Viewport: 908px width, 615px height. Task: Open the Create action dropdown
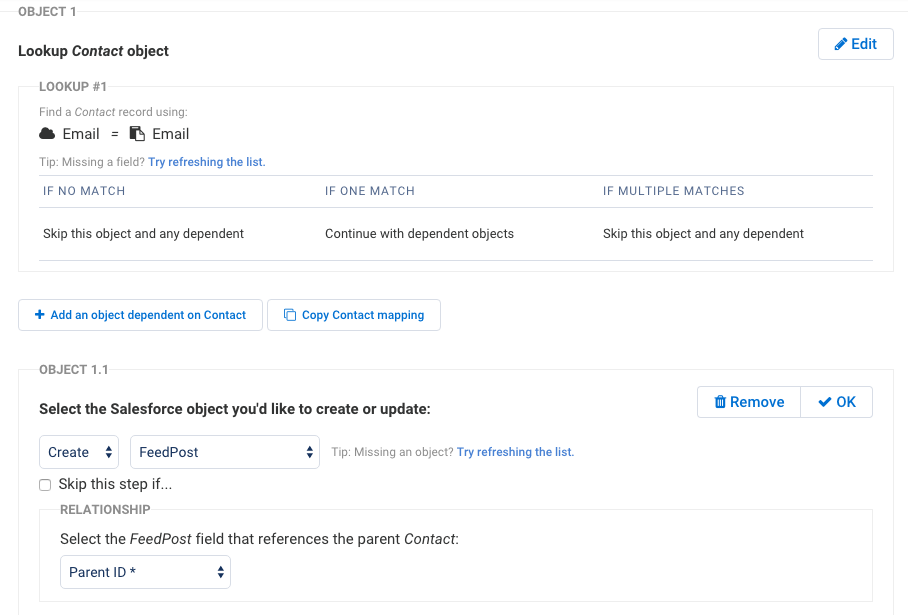79,452
